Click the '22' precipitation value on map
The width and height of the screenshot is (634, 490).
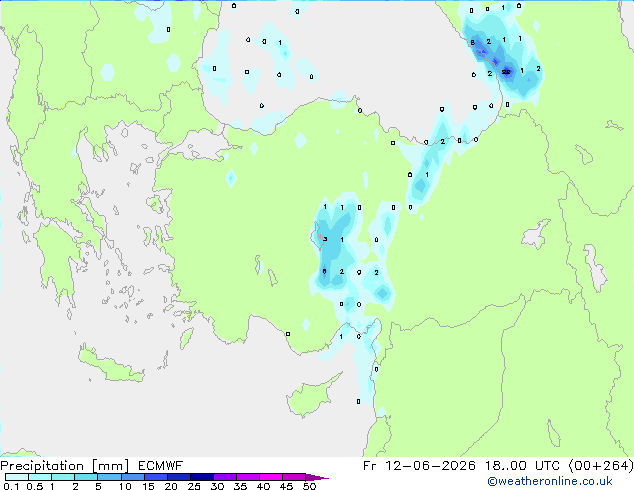point(506,72)
